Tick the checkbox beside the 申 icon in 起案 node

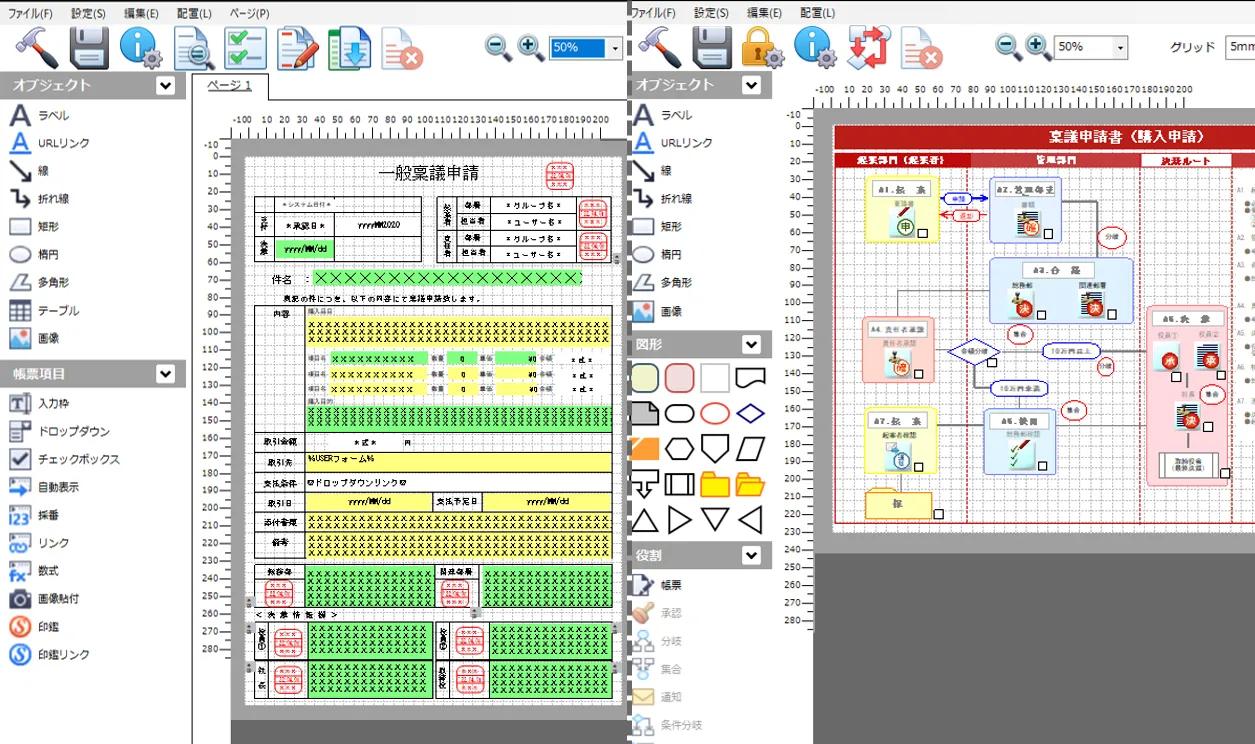[x=922, y=233]
